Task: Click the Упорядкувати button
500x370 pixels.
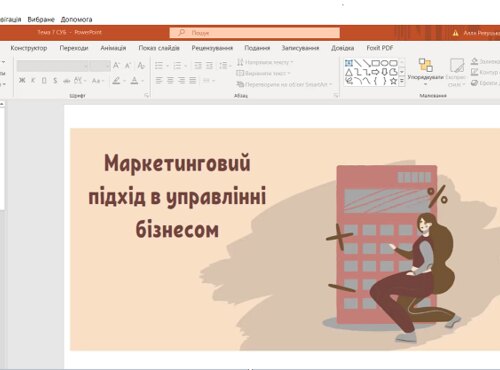Action: (x=426, y=72)
